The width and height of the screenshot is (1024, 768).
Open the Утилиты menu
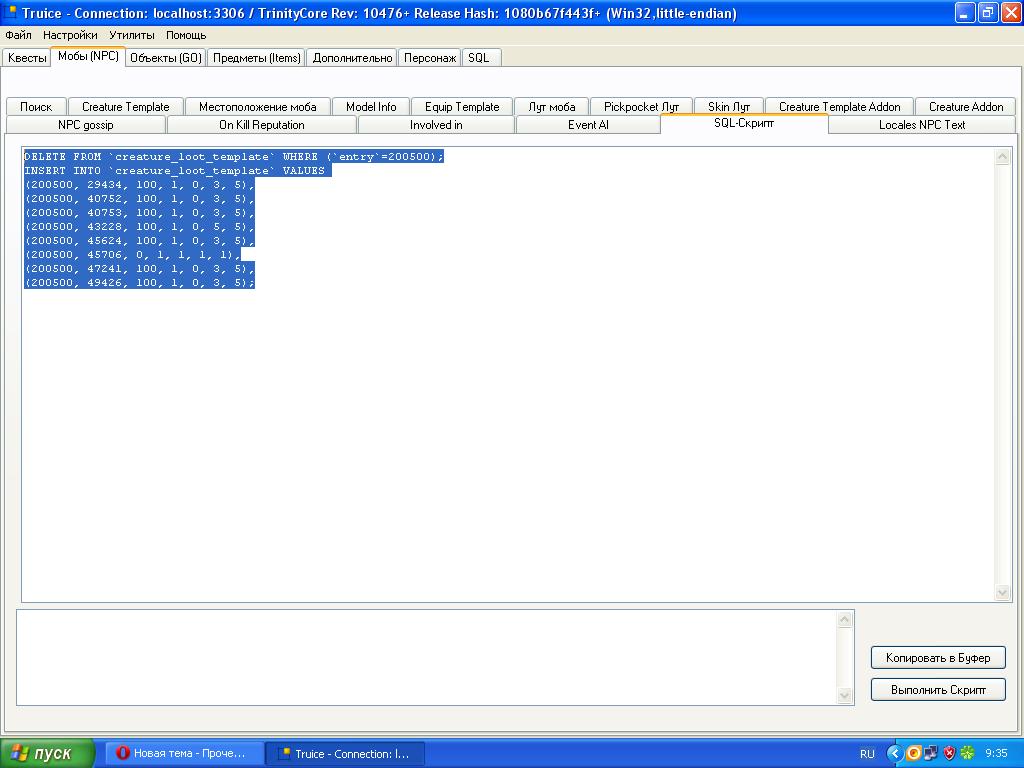point(132,35)
